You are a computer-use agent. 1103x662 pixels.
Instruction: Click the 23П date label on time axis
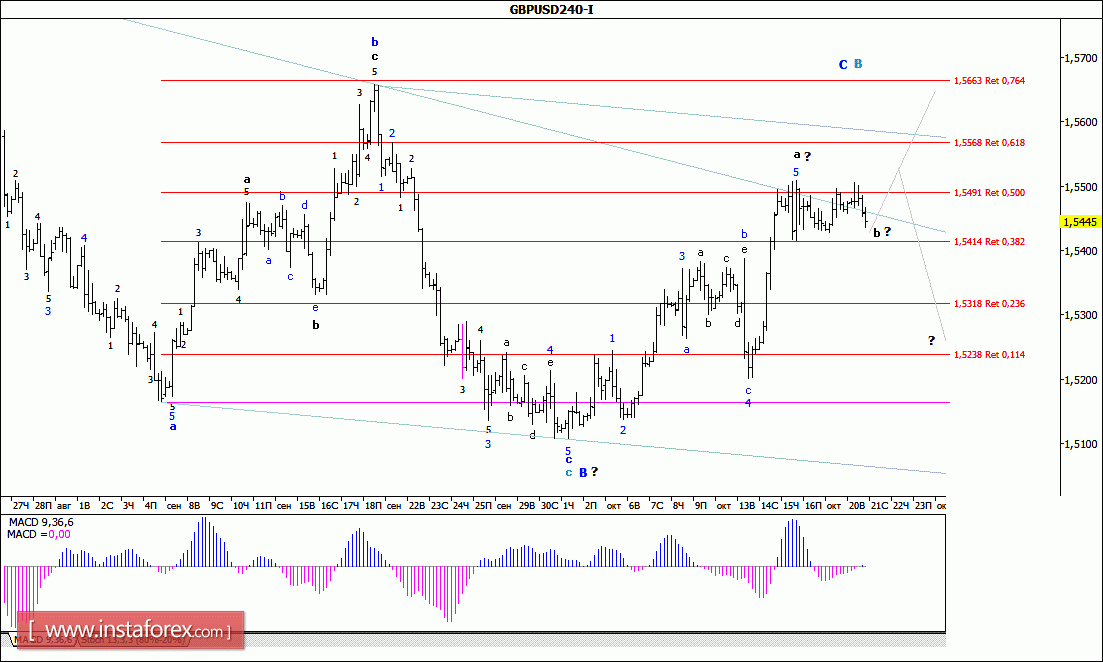923,506
